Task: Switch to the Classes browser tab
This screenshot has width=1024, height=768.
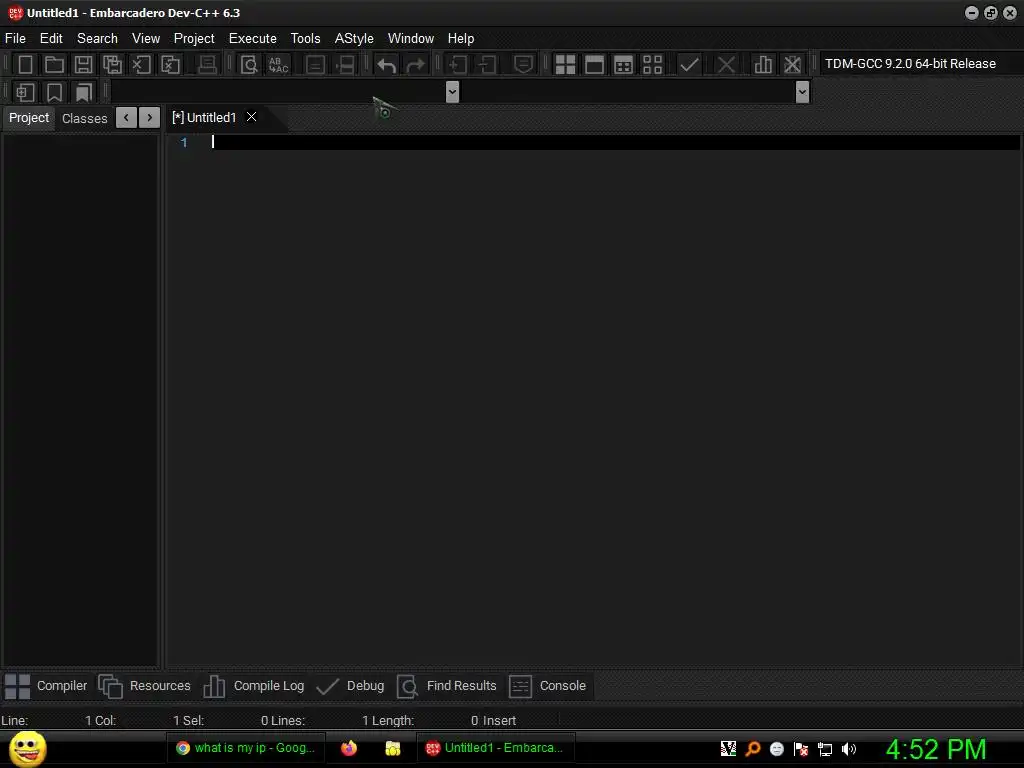Action: click(x=85, y=118)
